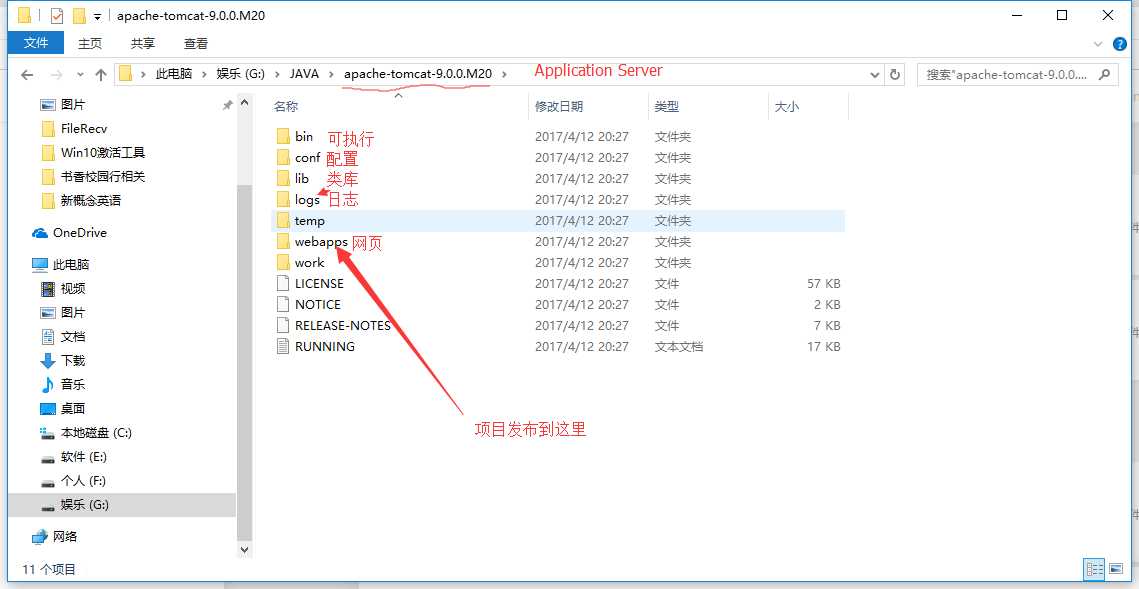The image size is (1139, 589).
Task: Open Win10激活工具 quick access folder
Action: [x=94, y=153]
